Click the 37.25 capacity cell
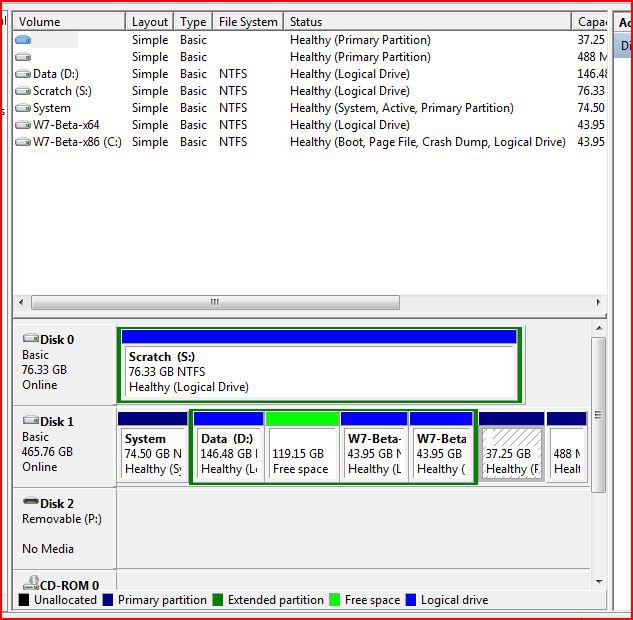The width and height of the screenshot is (633, 620). pos(591,40)
